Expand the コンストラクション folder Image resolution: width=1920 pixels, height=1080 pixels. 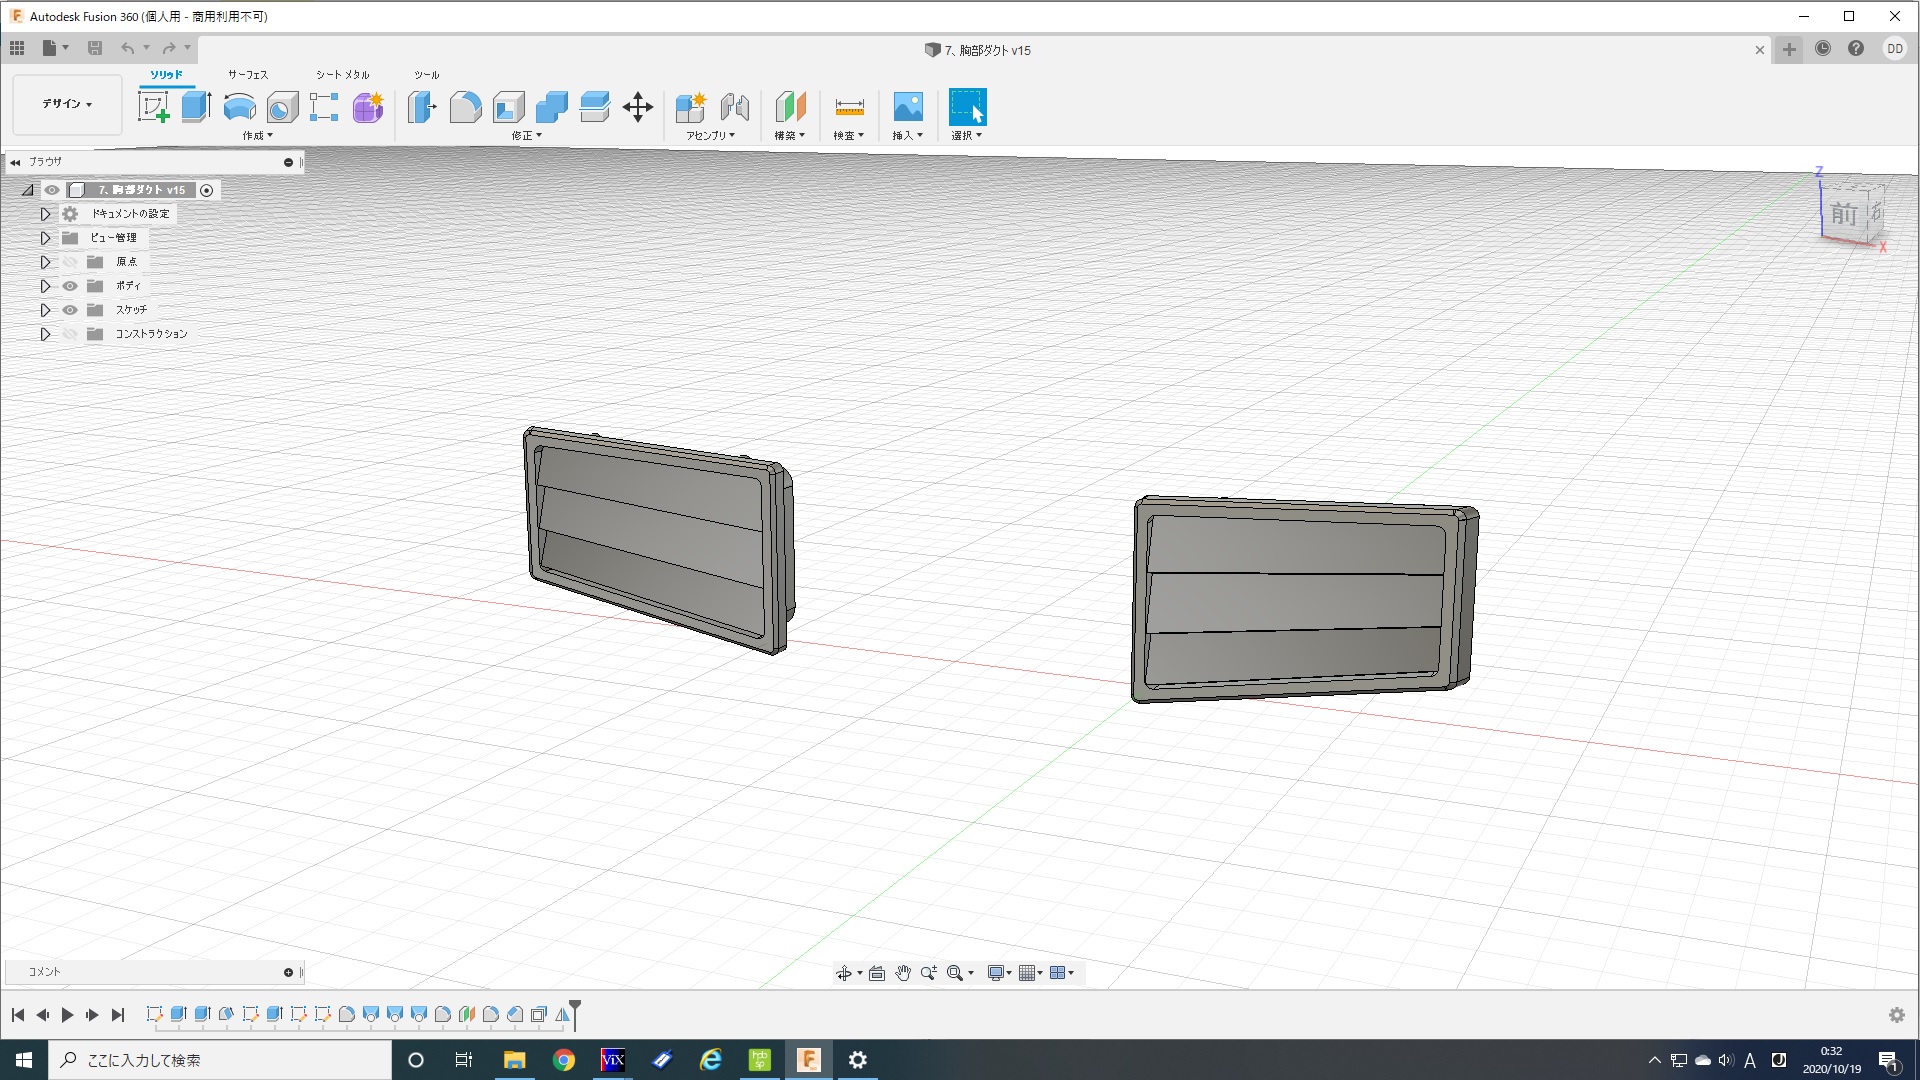tap(45, 334)
